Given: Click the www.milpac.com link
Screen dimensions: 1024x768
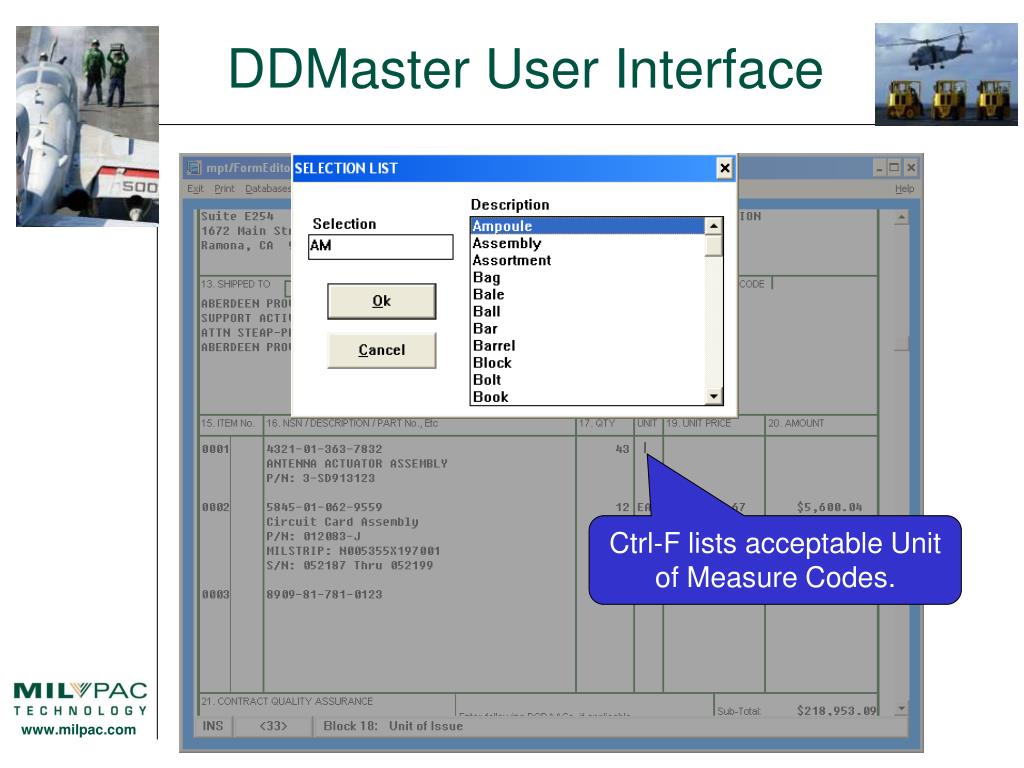Looking at the screenshot, I should 79,730.
